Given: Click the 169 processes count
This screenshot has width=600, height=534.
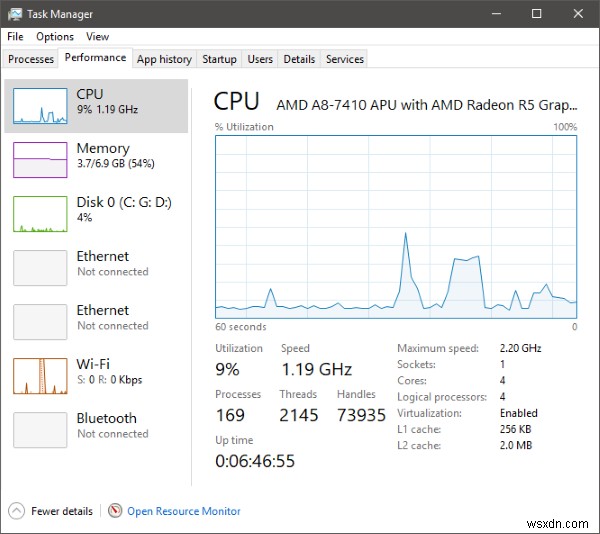Looking at the screenshot, I should 230,415.
